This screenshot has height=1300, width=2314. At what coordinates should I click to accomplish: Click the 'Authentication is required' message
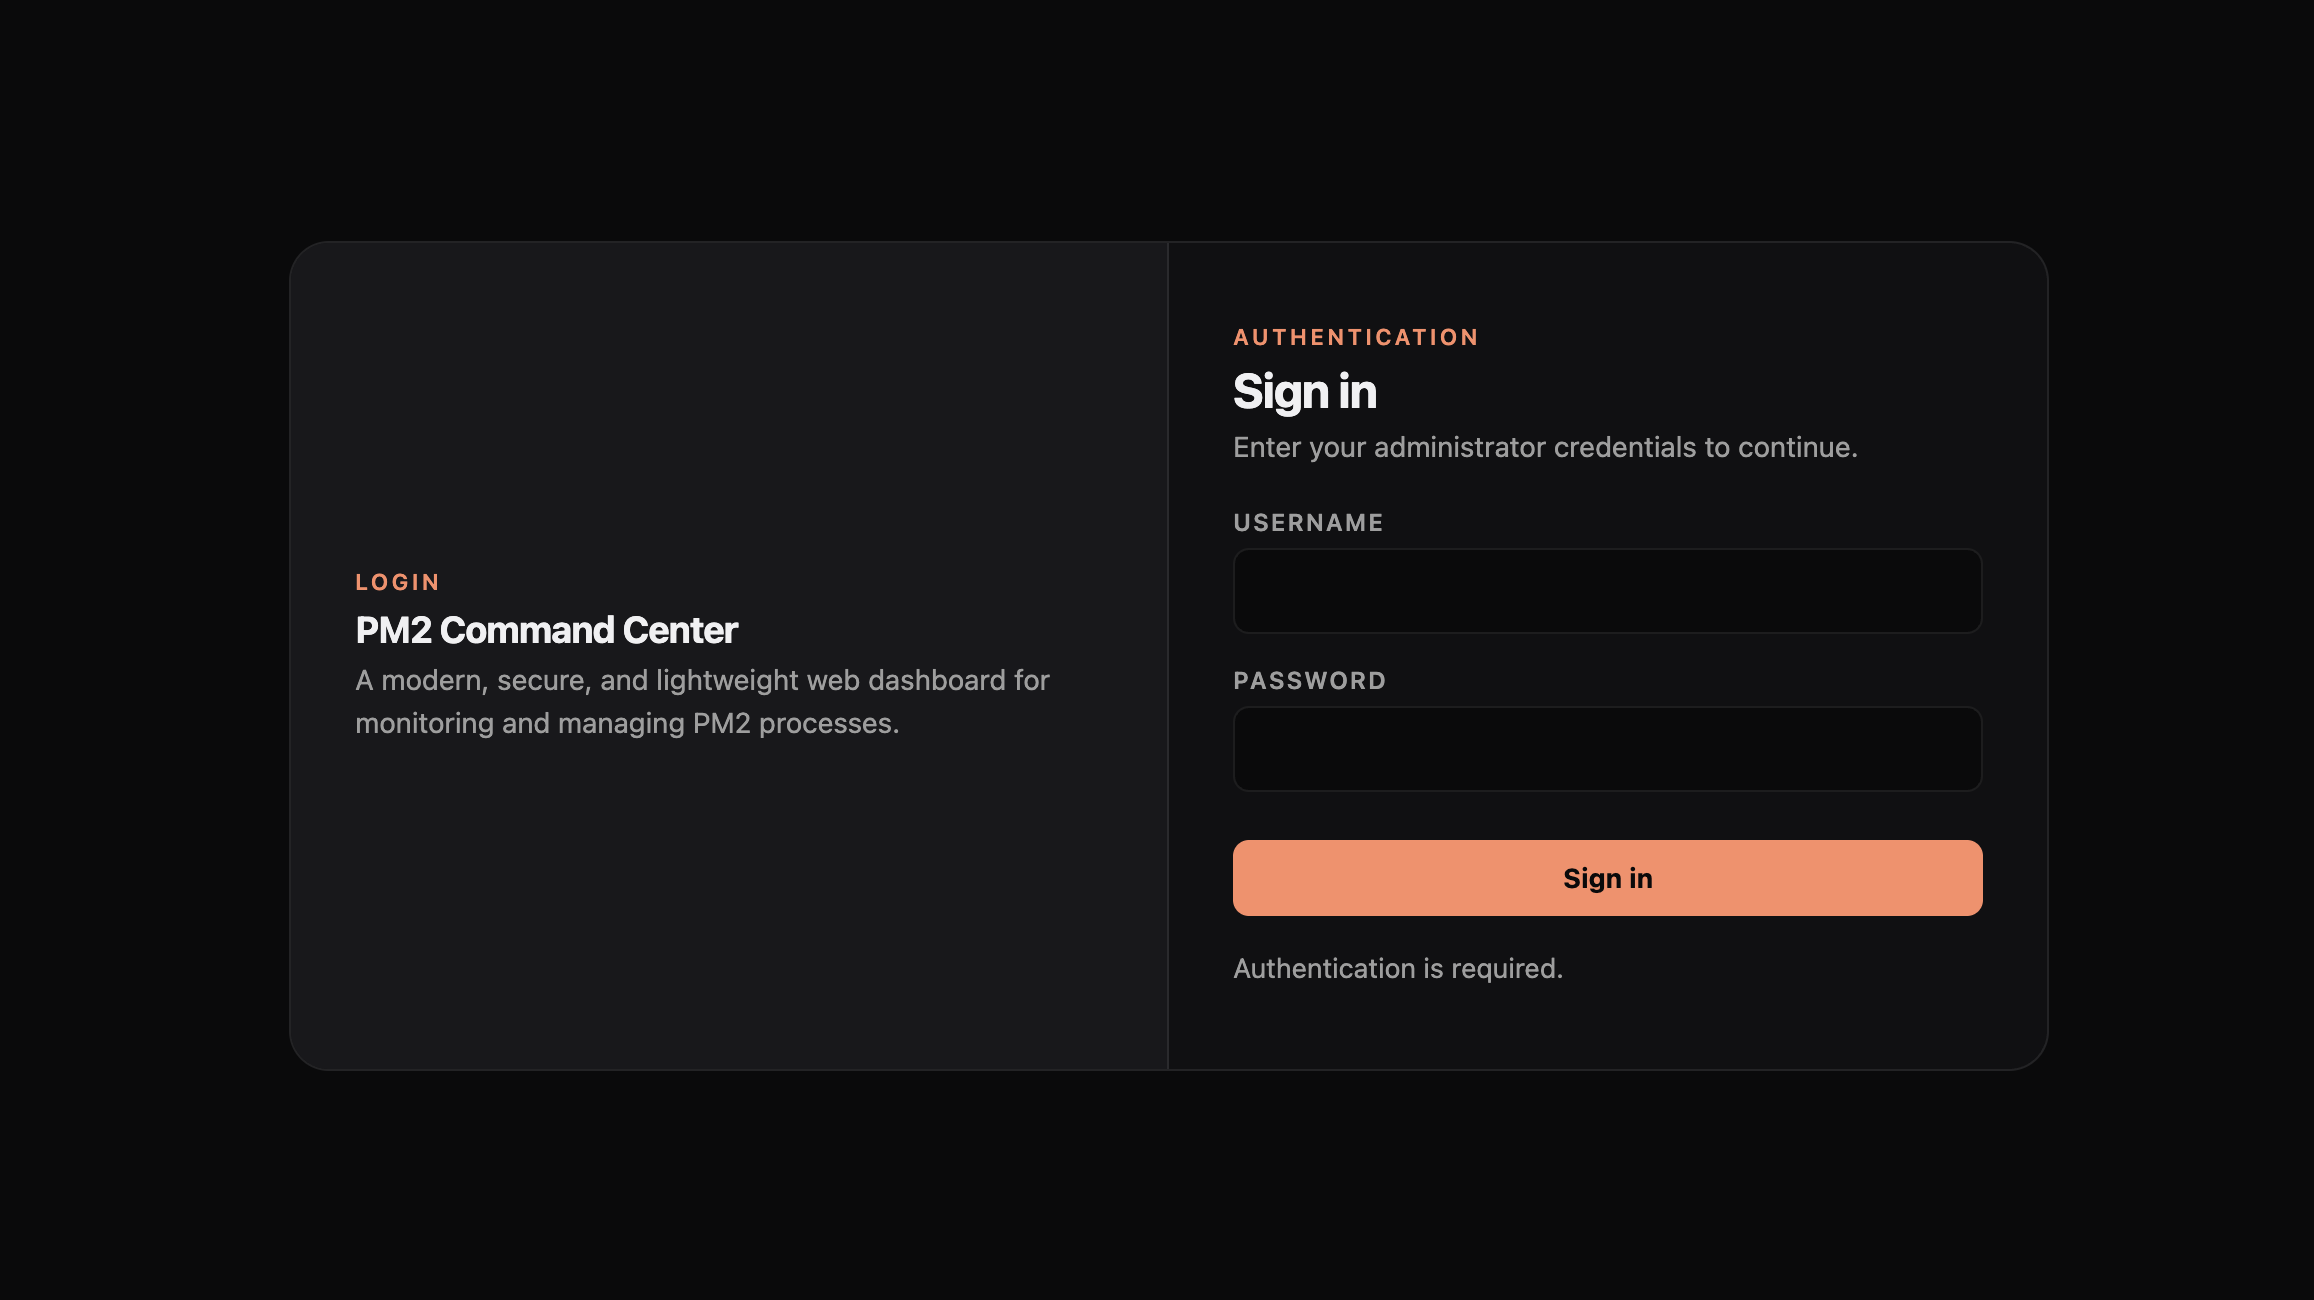coord(1398,968)
